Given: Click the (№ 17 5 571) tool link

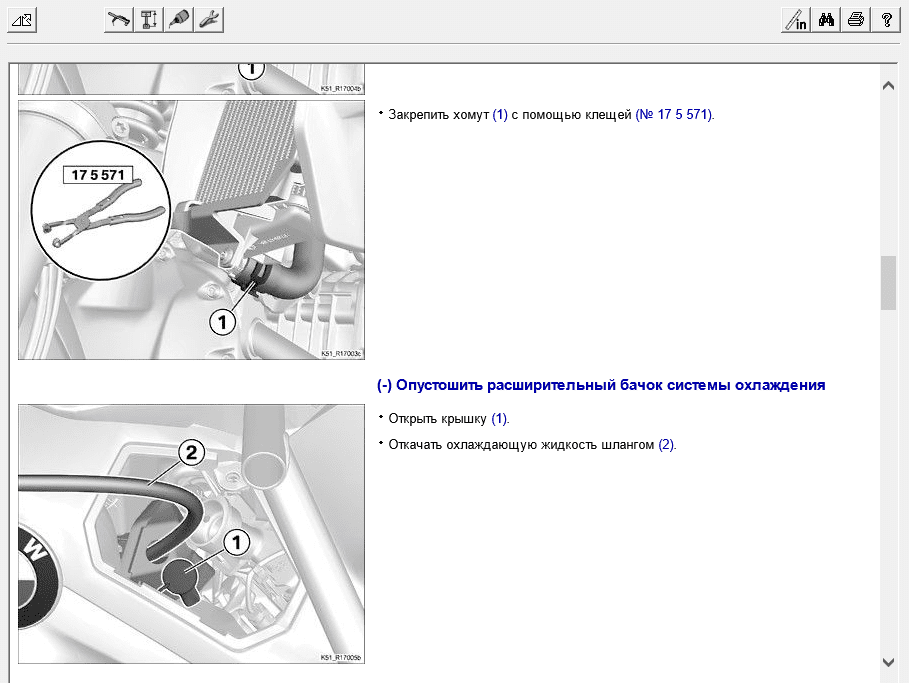Looking at the screenshot, I should (x=673, y=114).
